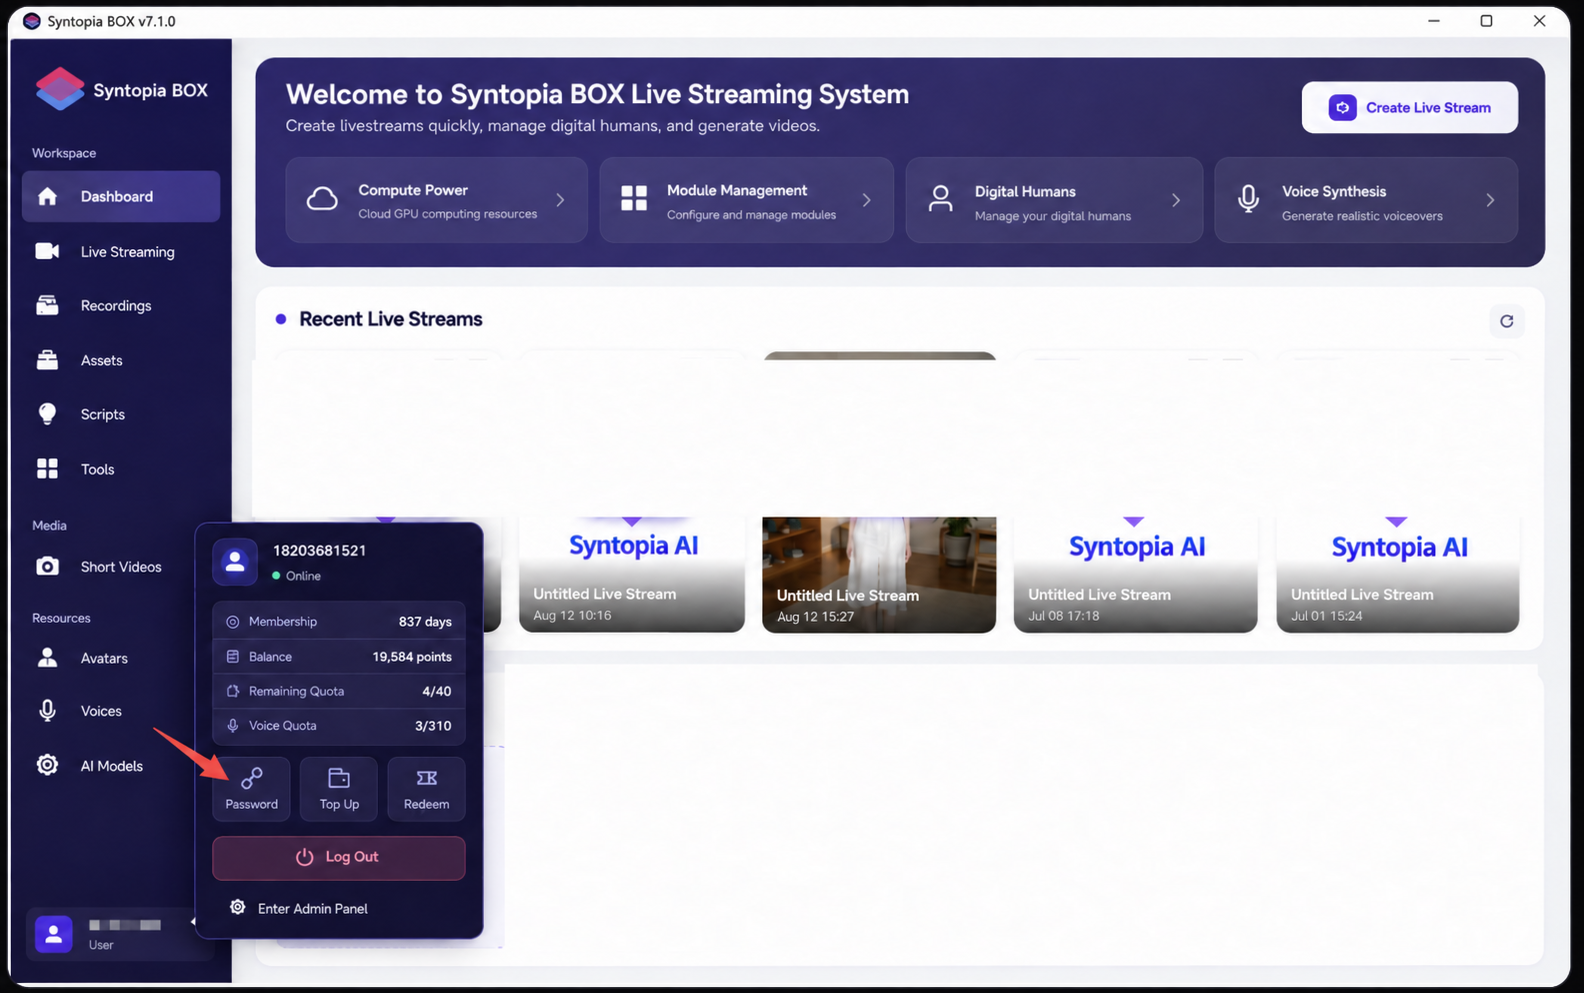The image size is (1584, 993).
Task: Click the Voice Synthesis microphone icon
Action: tap(1248, 199)
